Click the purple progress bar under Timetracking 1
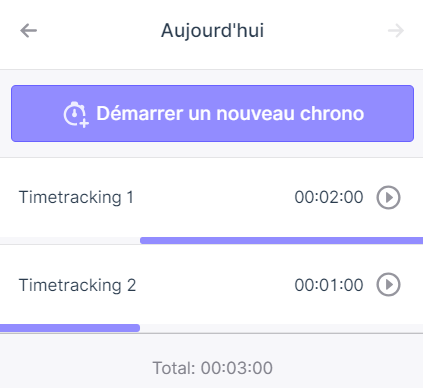 coord(281,241)
